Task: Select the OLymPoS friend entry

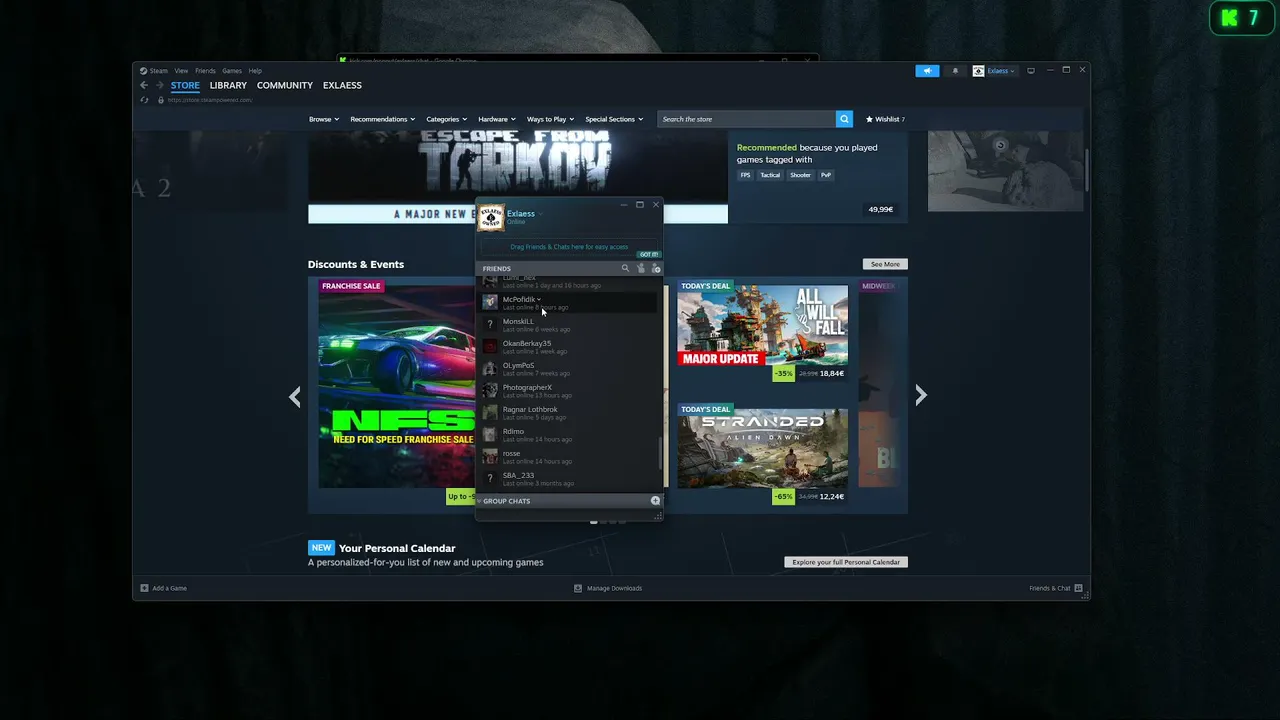Action: pos(568,368)
